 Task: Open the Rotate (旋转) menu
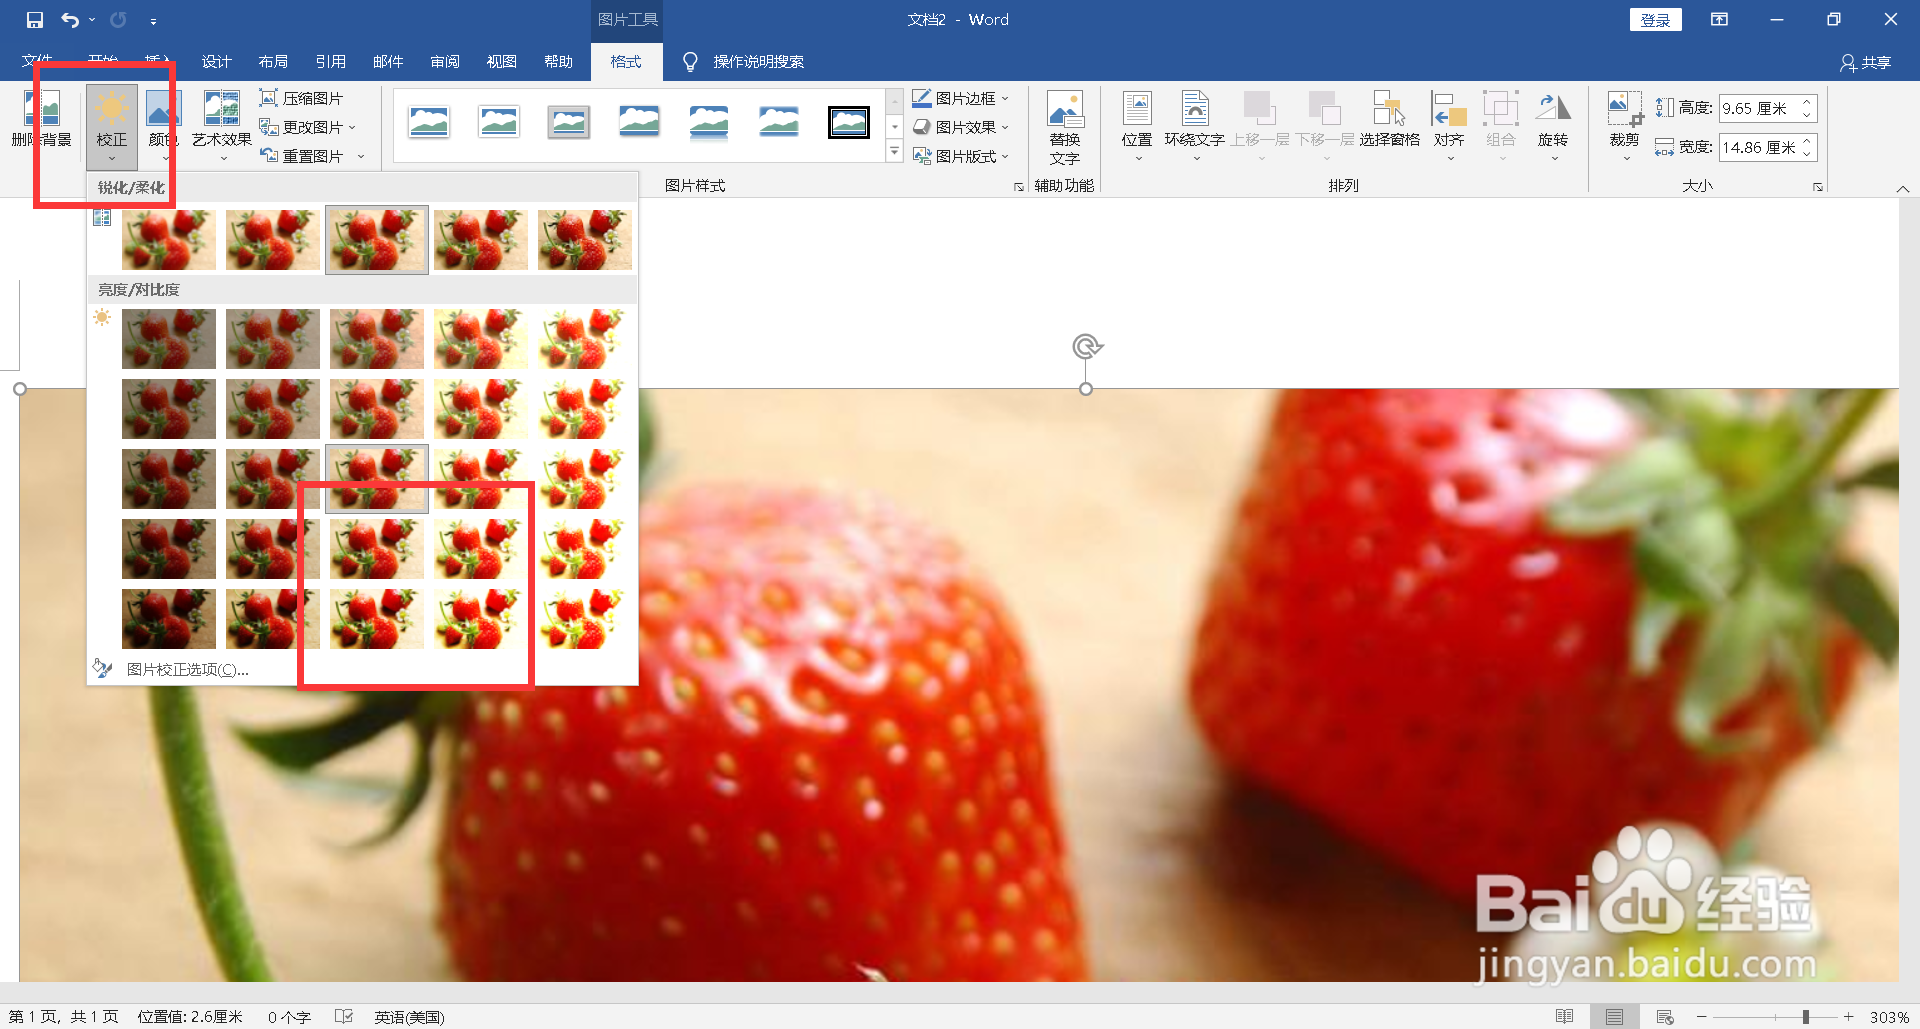[1553, 126]
